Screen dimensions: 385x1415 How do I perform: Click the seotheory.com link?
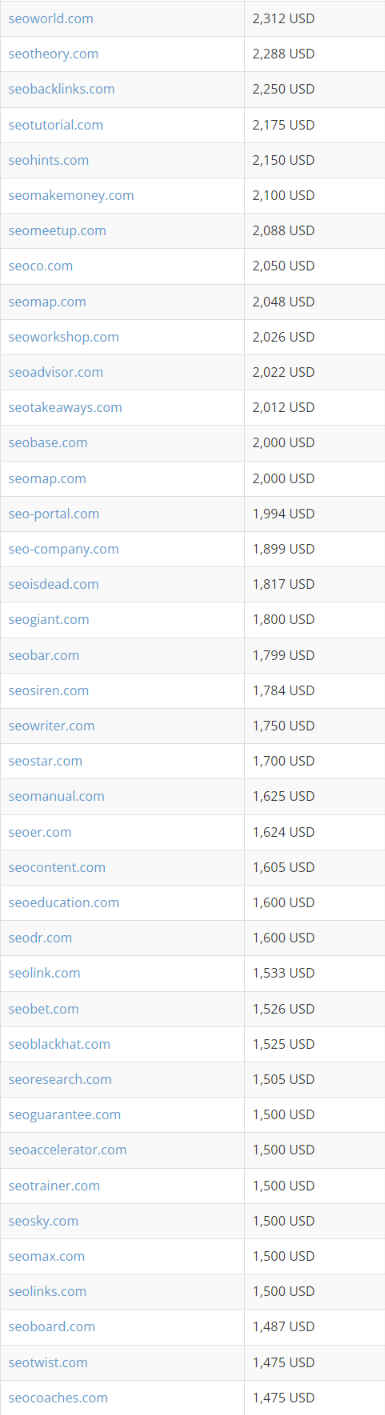(x=53, y=53)
